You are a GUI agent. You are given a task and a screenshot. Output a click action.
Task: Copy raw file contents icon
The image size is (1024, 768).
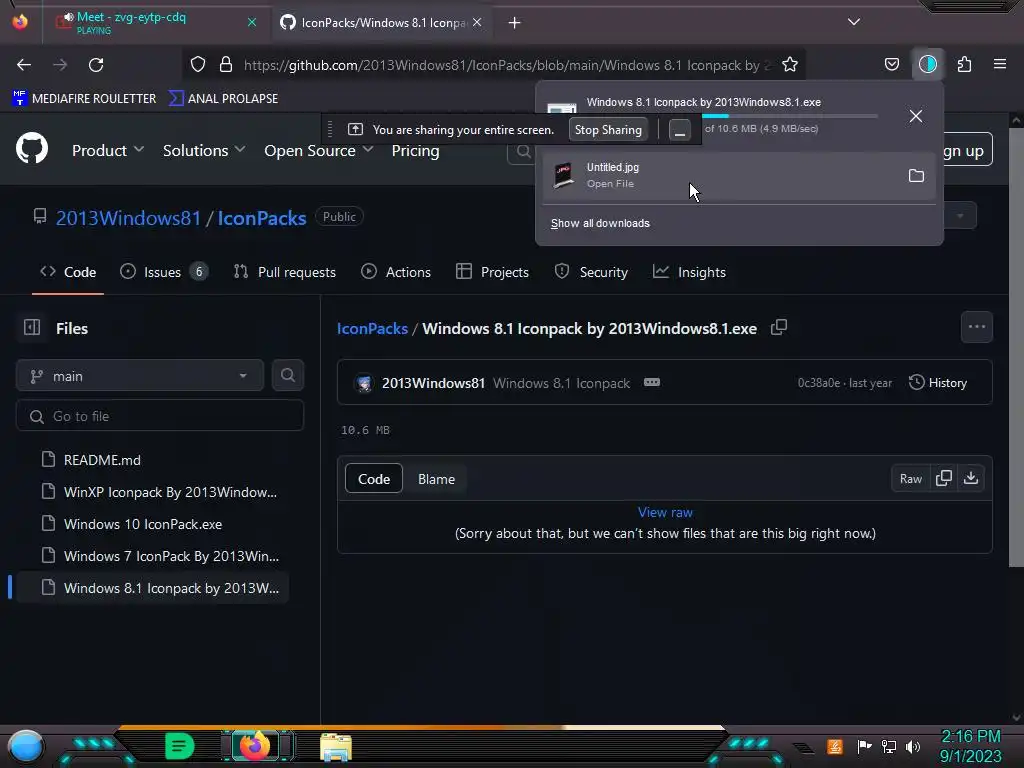[944, 478]
